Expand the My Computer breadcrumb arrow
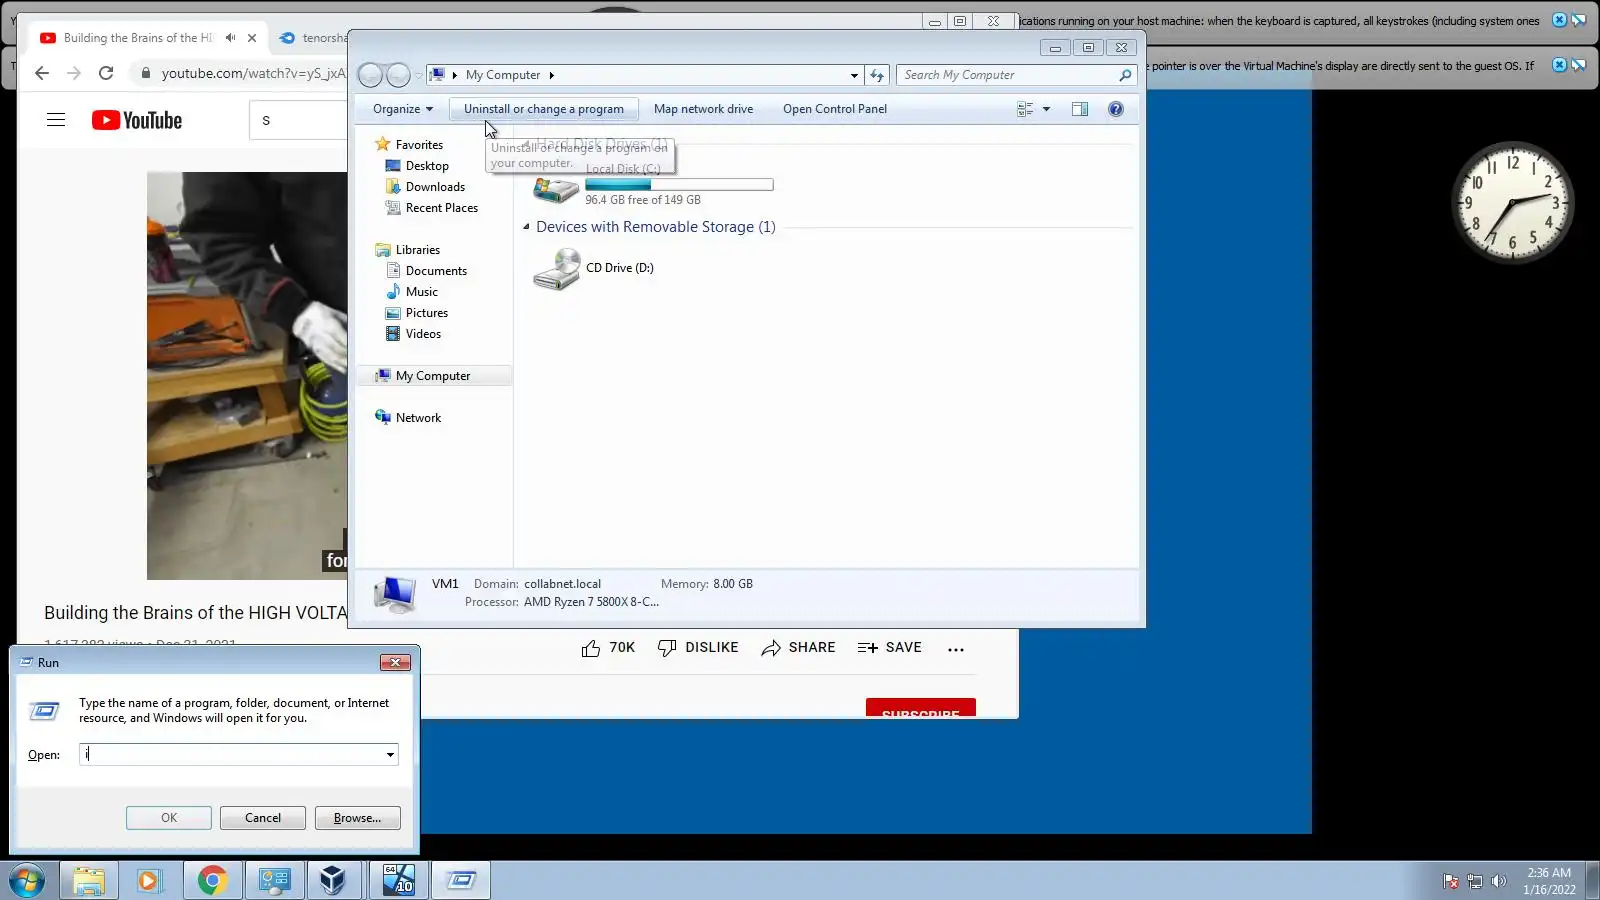This screenshot has width=1600, height=900. point(551,75)
